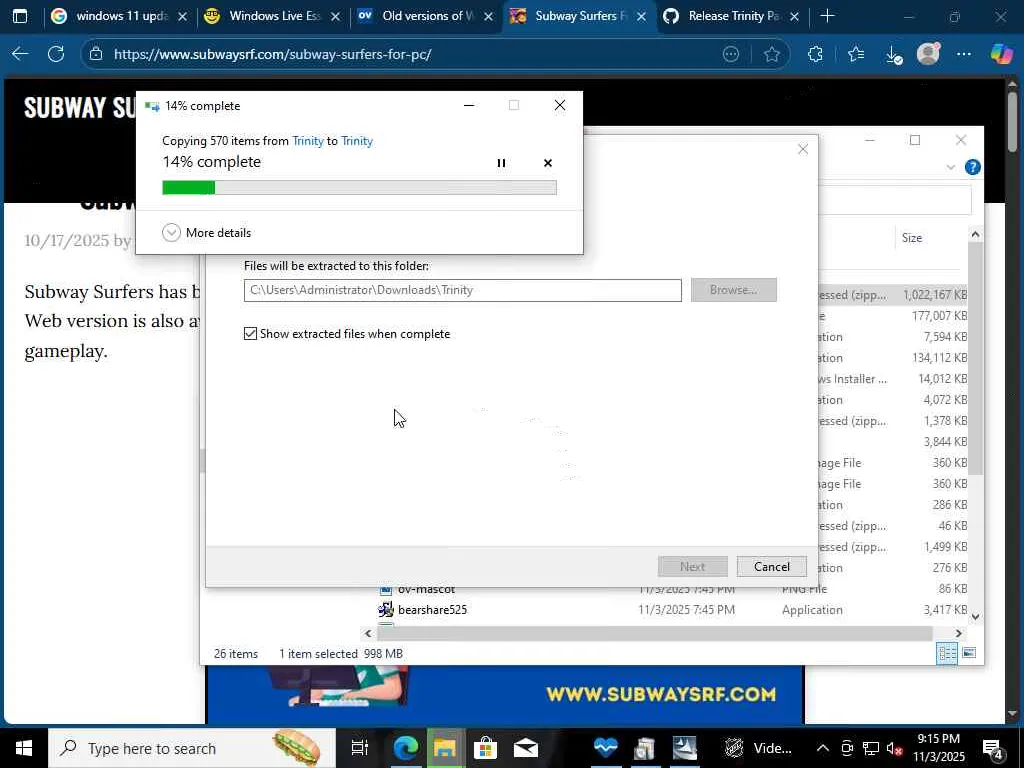
Task: Go back in the browser
Action: [x=20, y=54]
